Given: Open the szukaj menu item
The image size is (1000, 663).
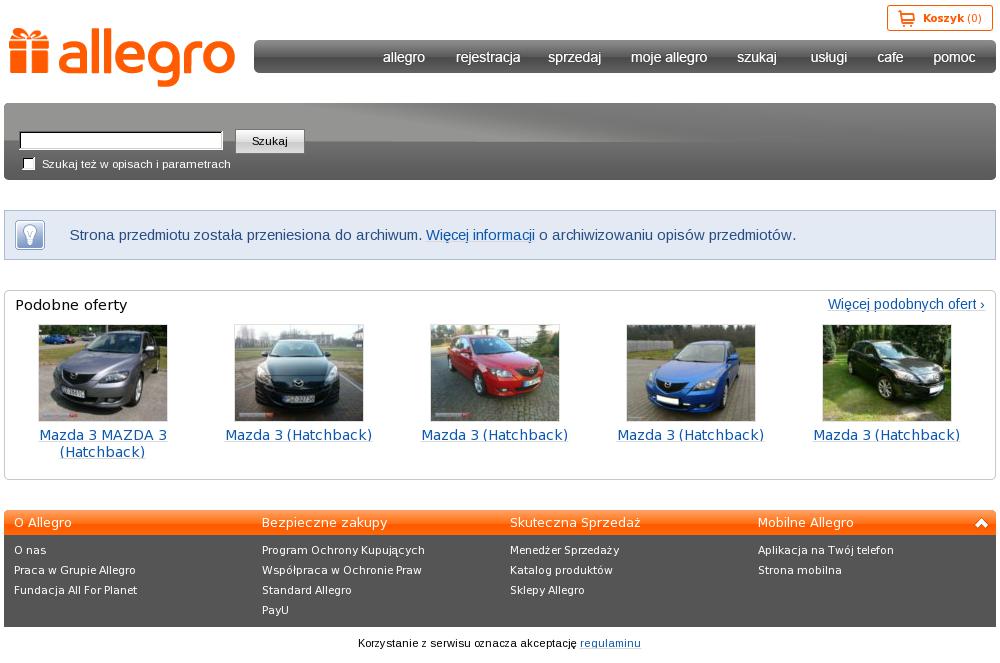Looking at the screenshot, I should coord(757,57).
